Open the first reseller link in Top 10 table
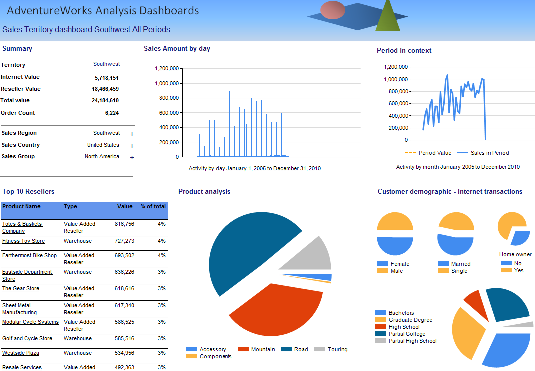Screen dimensions: 535x371 [22, 228]
